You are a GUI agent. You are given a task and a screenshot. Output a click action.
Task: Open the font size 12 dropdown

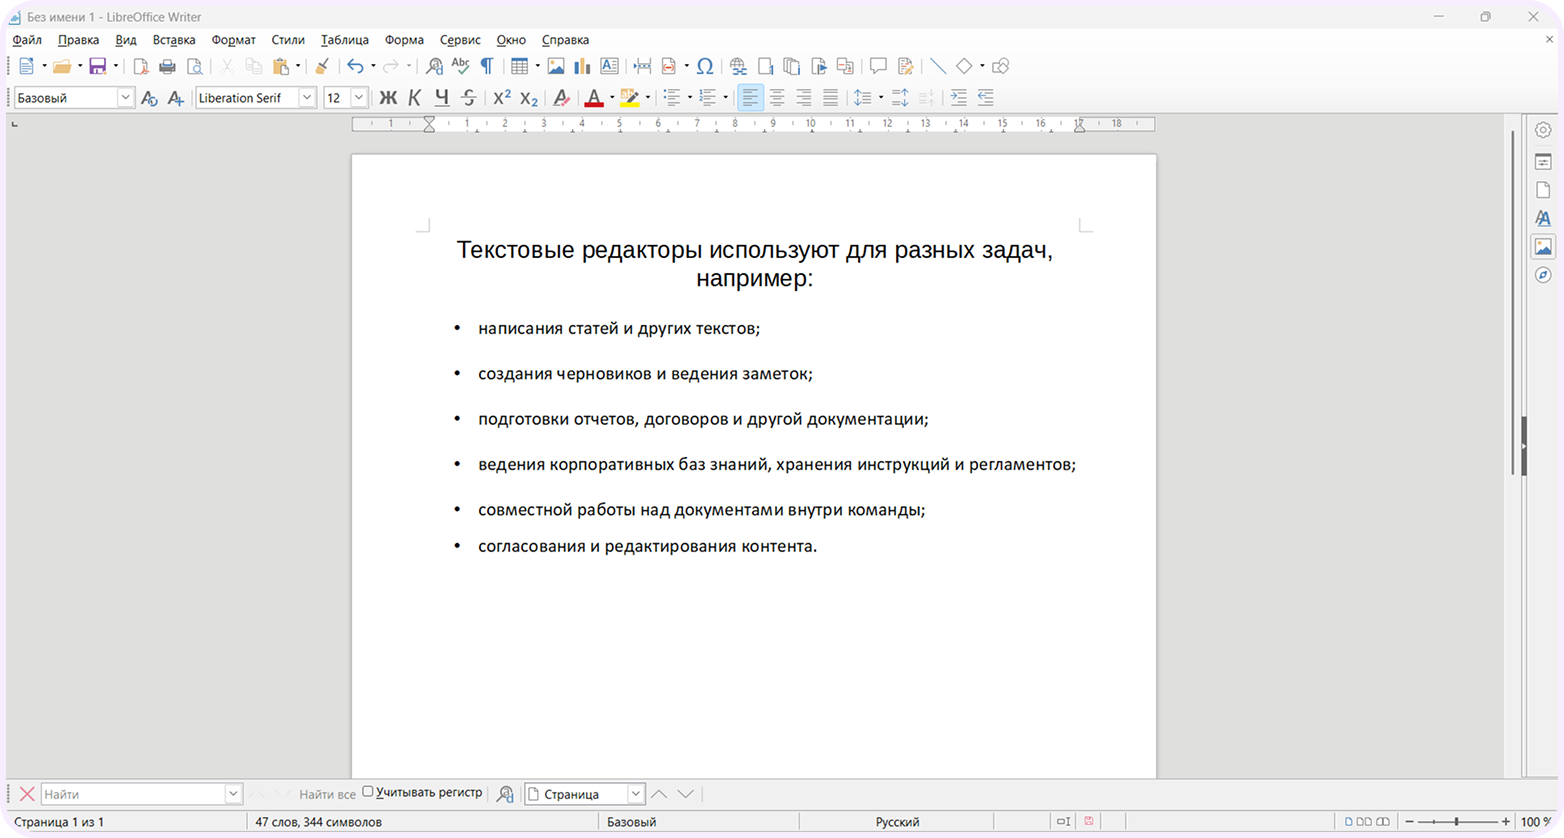(359, 98)
